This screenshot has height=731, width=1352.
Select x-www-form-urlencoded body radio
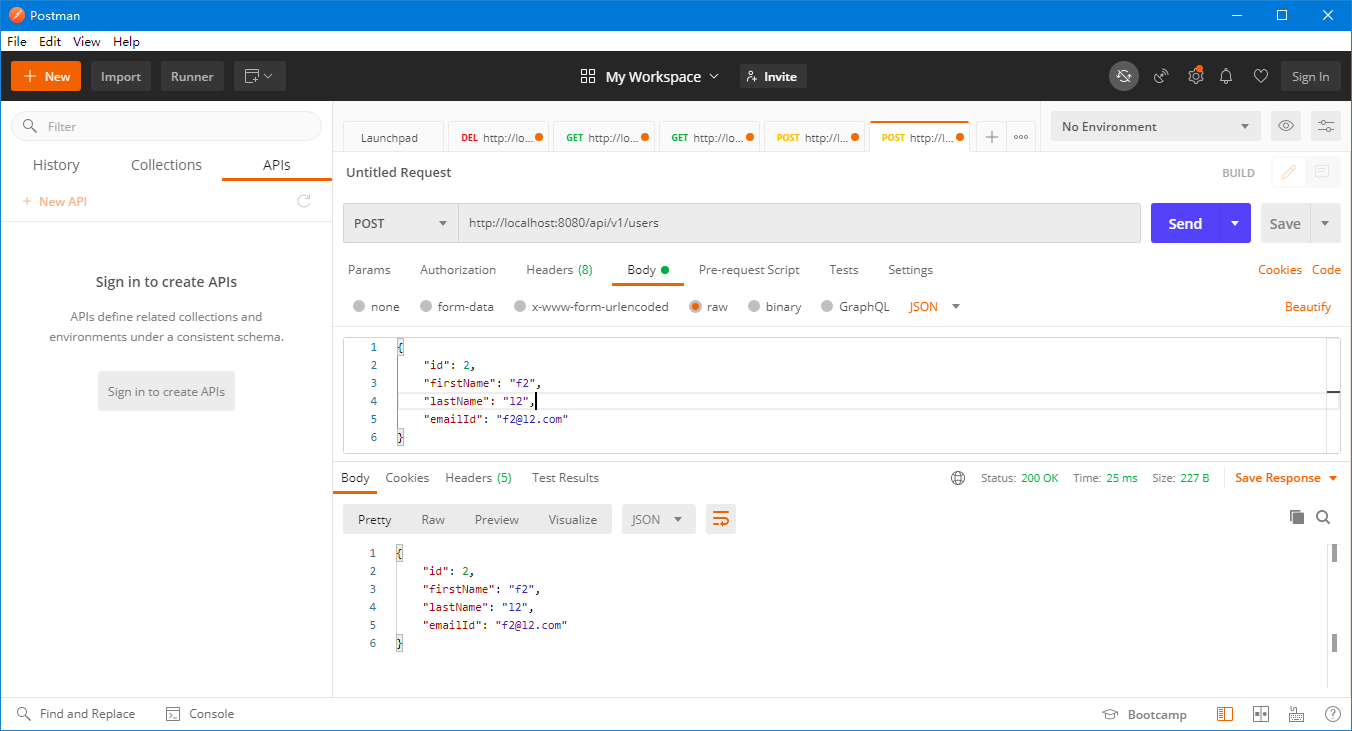[x=520, y=307]
